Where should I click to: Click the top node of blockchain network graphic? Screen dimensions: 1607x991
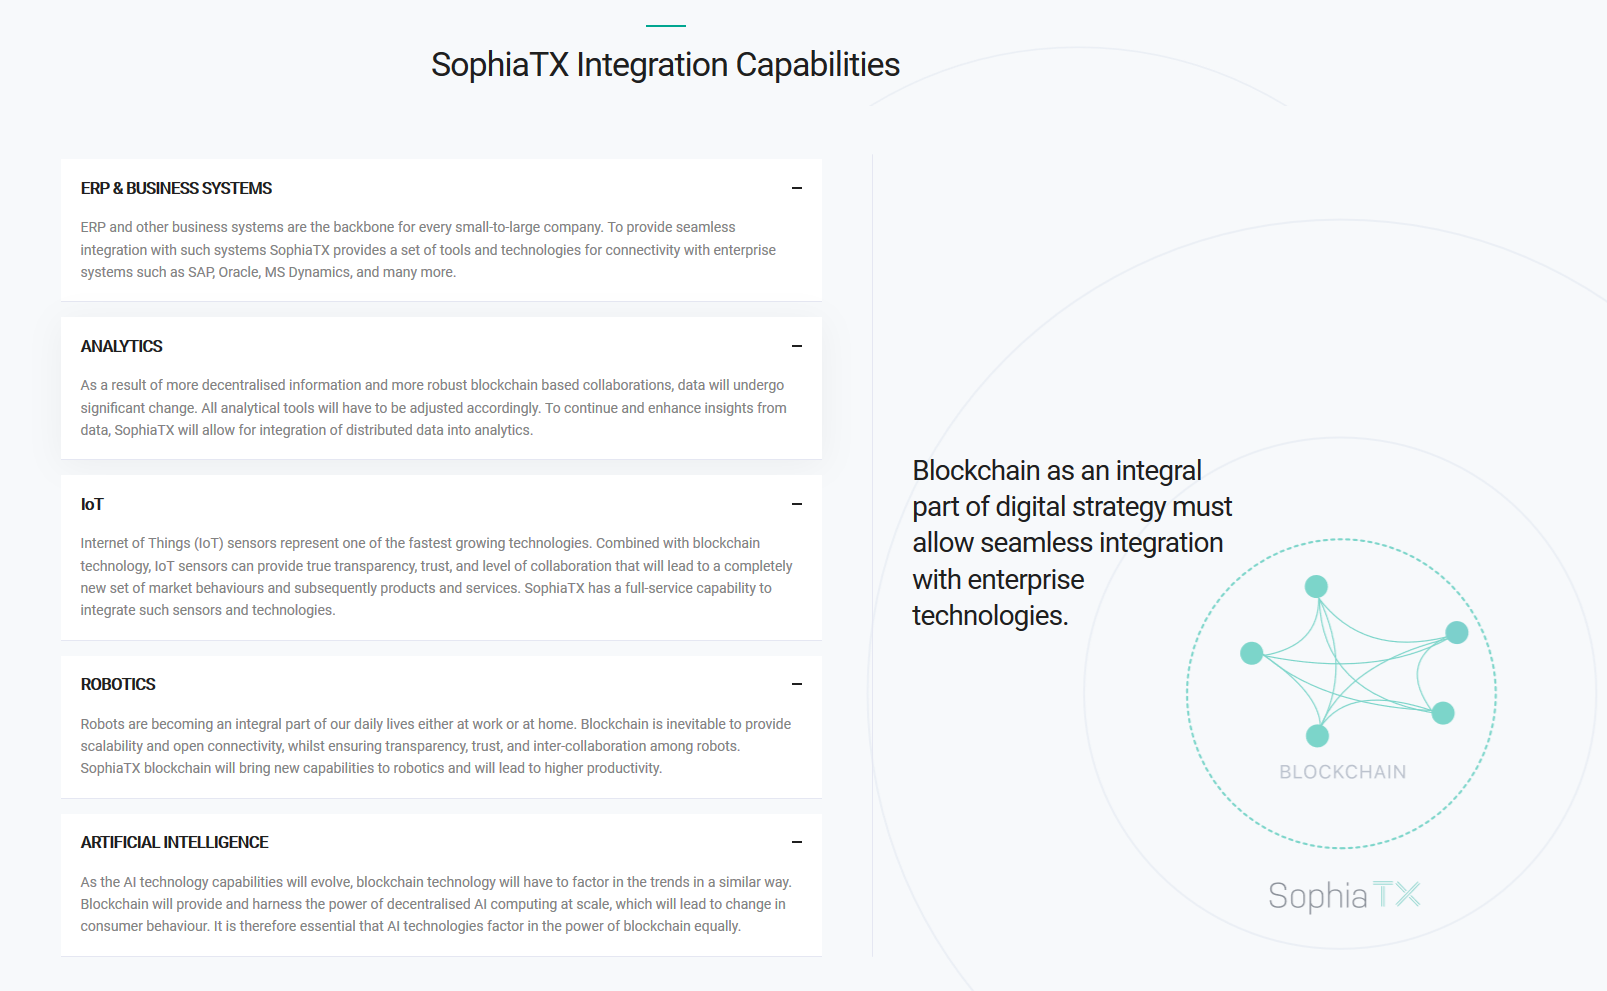[1316, 587]
